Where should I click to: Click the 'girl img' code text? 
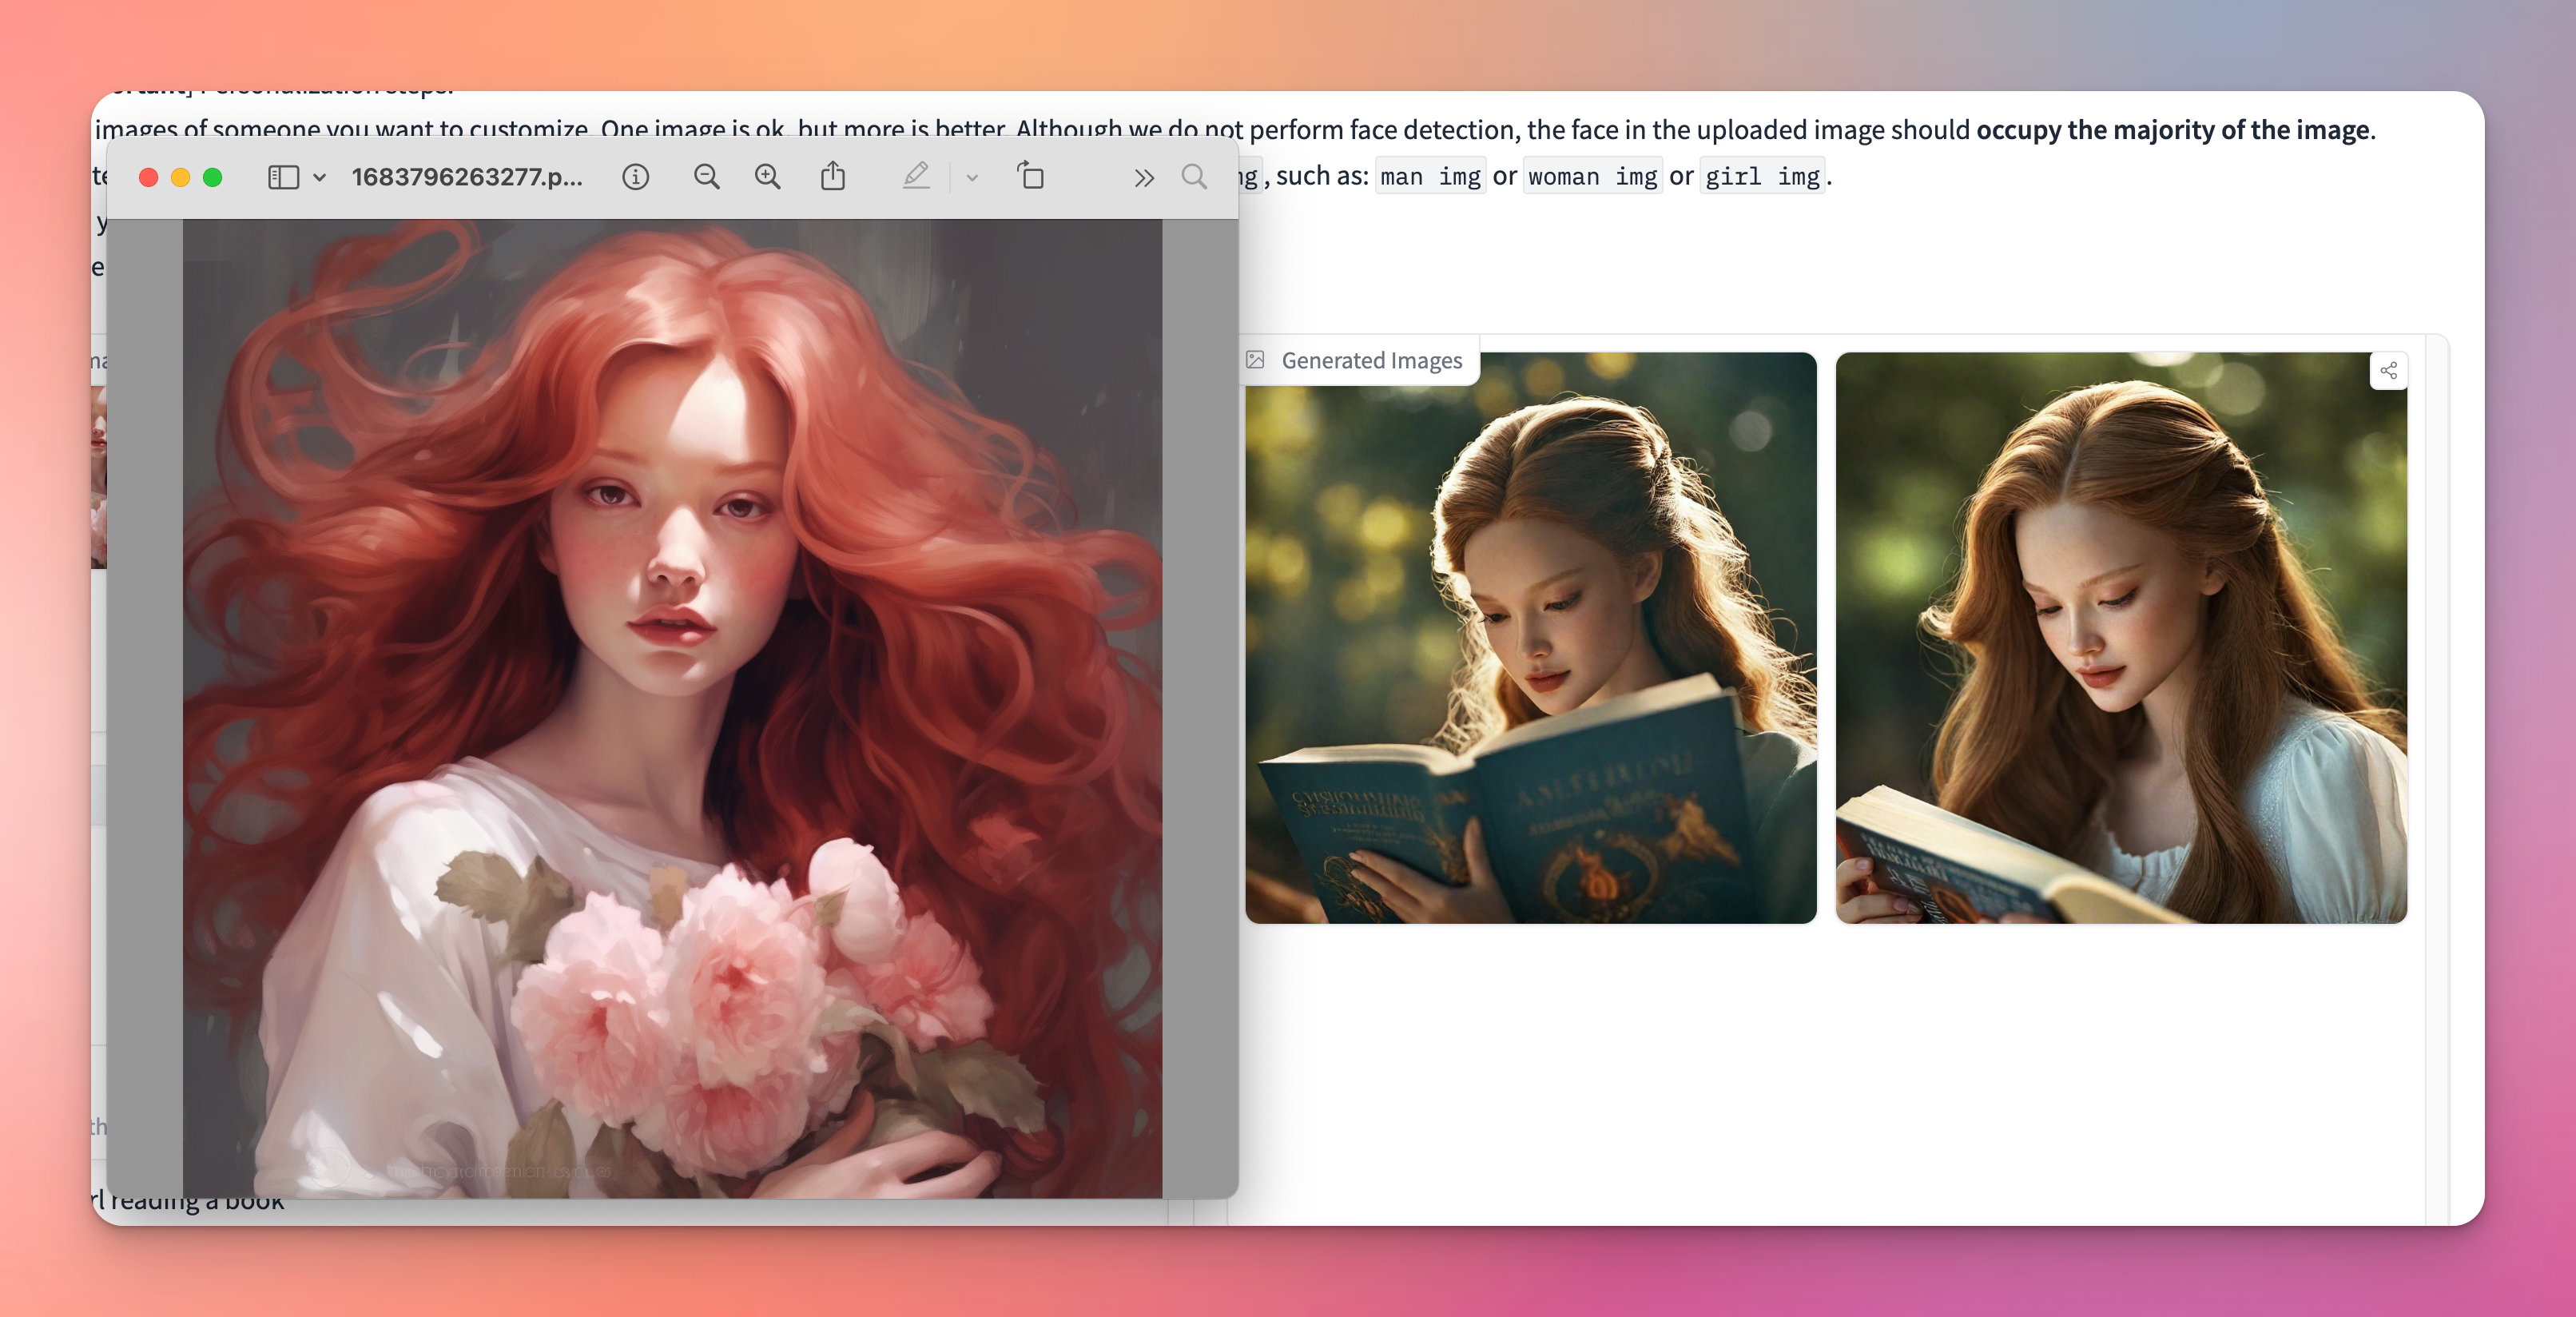click(x=1761, y=177)
